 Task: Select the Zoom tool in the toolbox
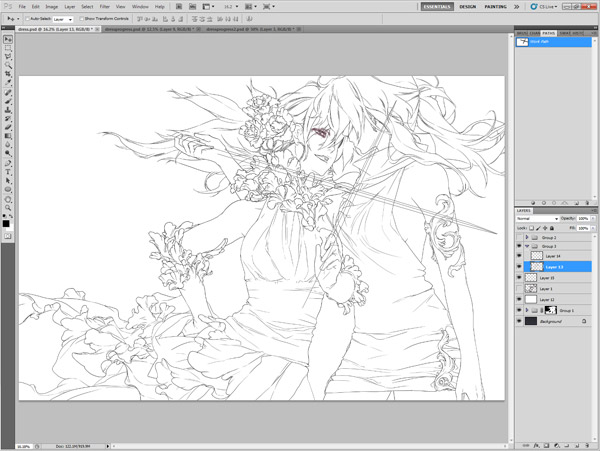(8, 208)
